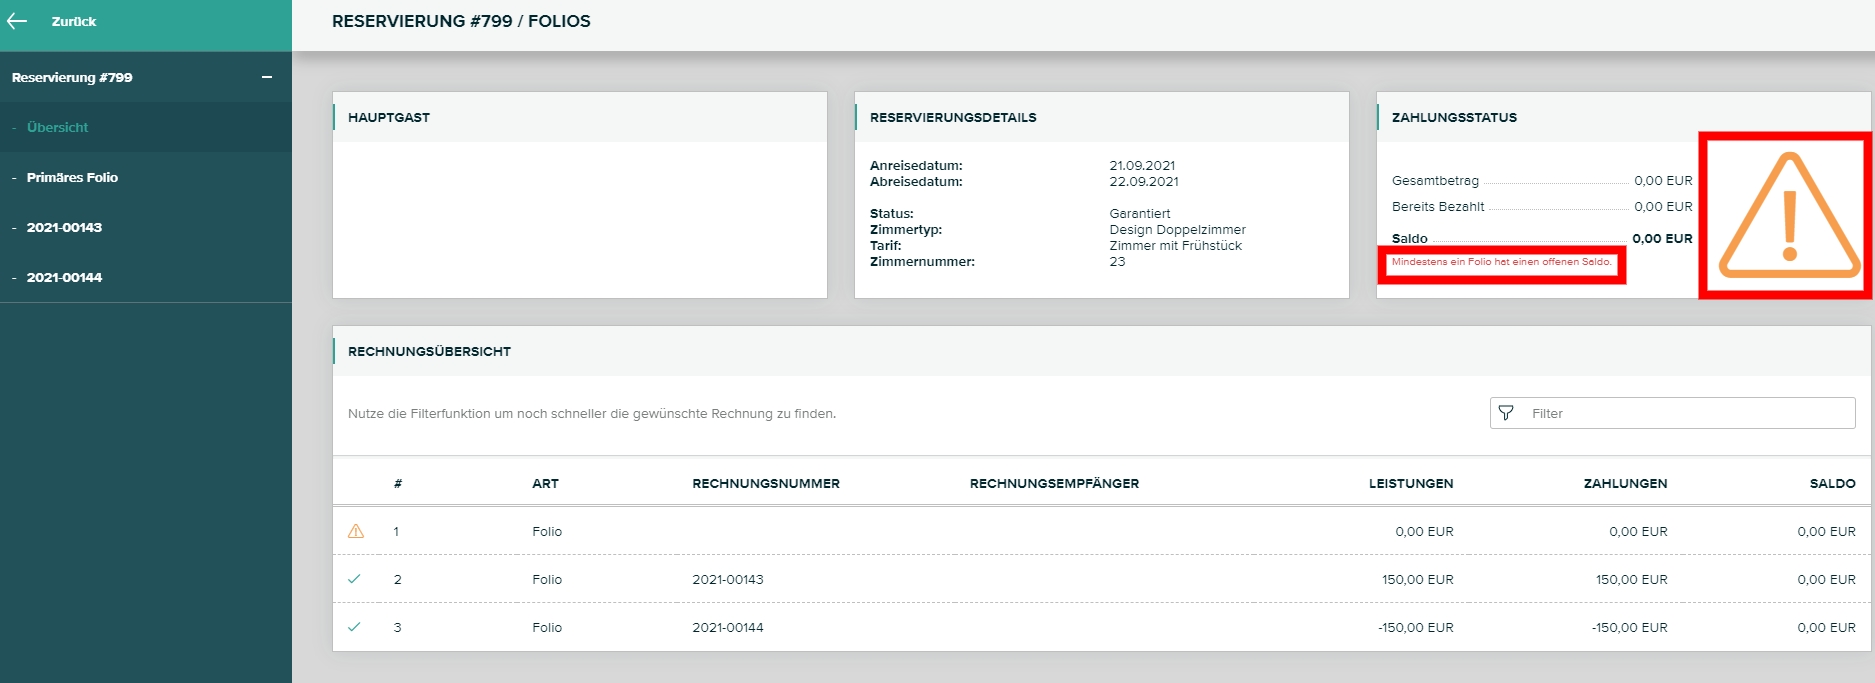Click the green checkmark on folio row 3

coord(354,627)
